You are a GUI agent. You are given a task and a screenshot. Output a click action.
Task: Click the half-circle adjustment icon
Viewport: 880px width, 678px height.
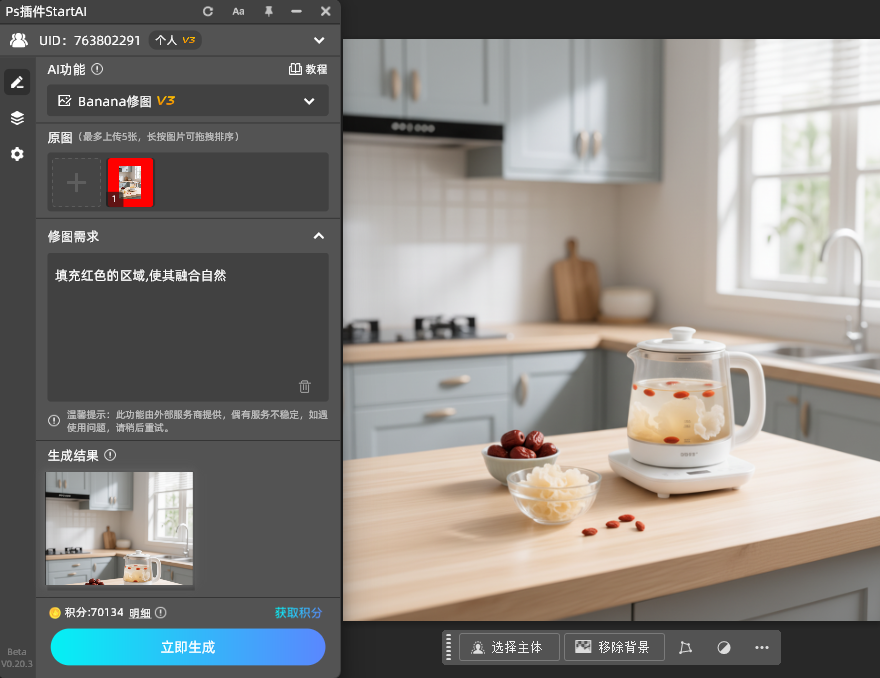coord(724,647)
